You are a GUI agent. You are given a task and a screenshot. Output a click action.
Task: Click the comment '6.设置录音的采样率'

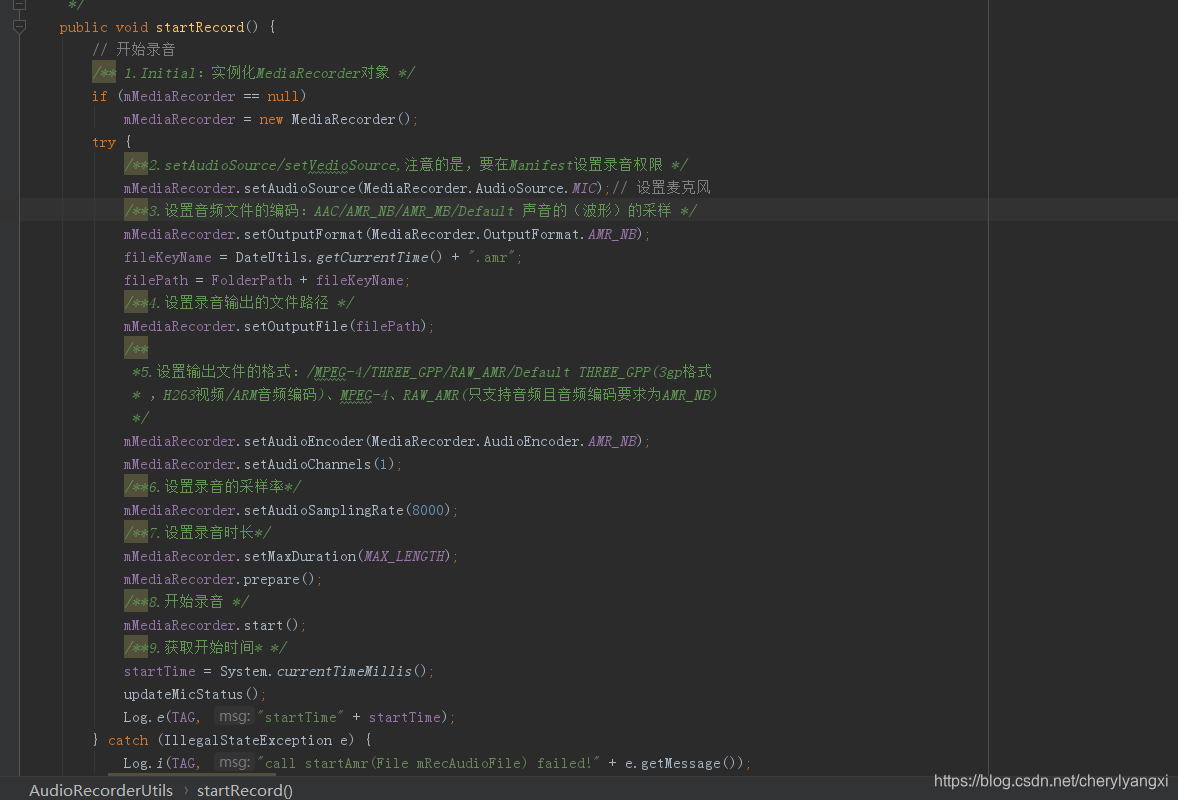point(216,487)
